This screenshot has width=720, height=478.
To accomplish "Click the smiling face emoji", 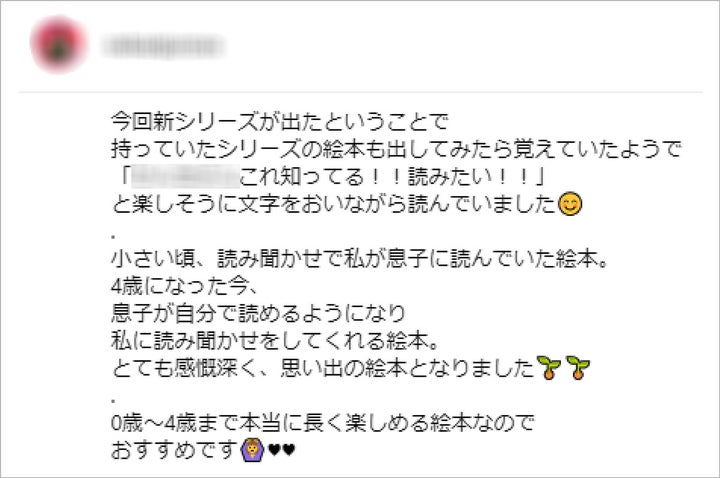I will pos(570,204).
